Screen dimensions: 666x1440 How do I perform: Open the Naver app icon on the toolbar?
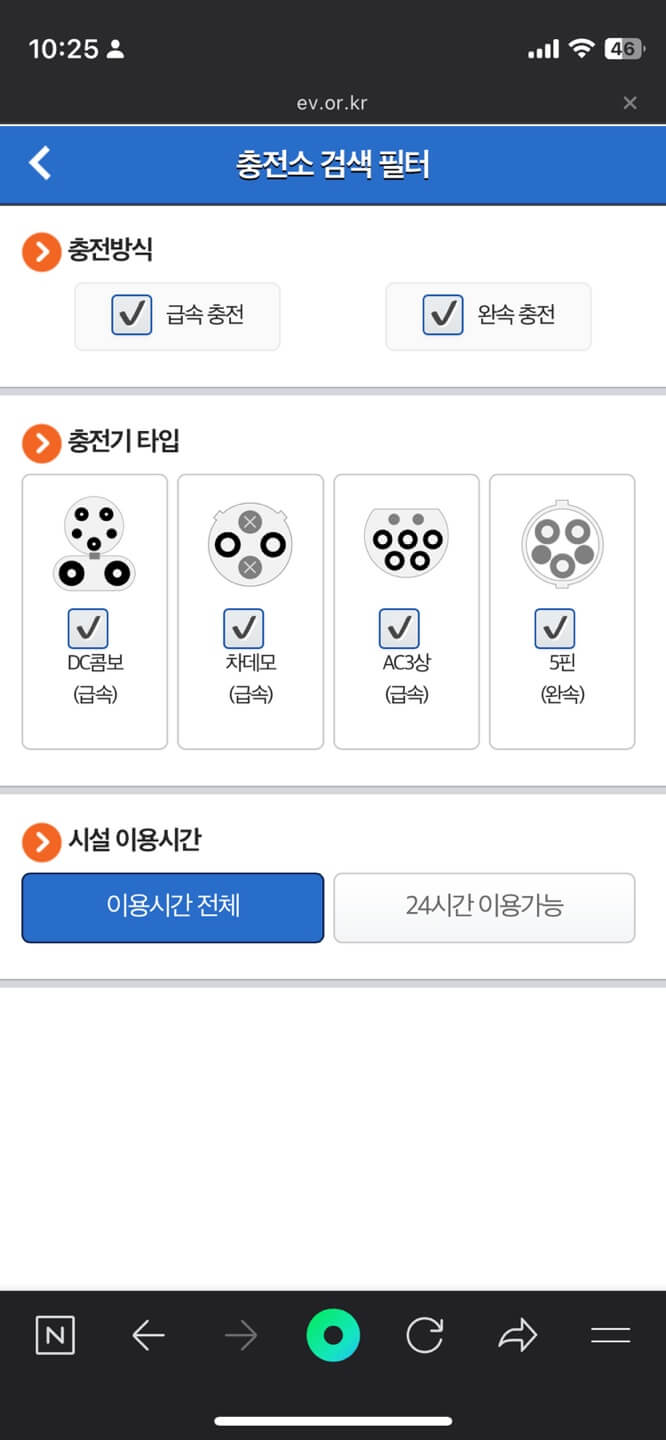55,1334
